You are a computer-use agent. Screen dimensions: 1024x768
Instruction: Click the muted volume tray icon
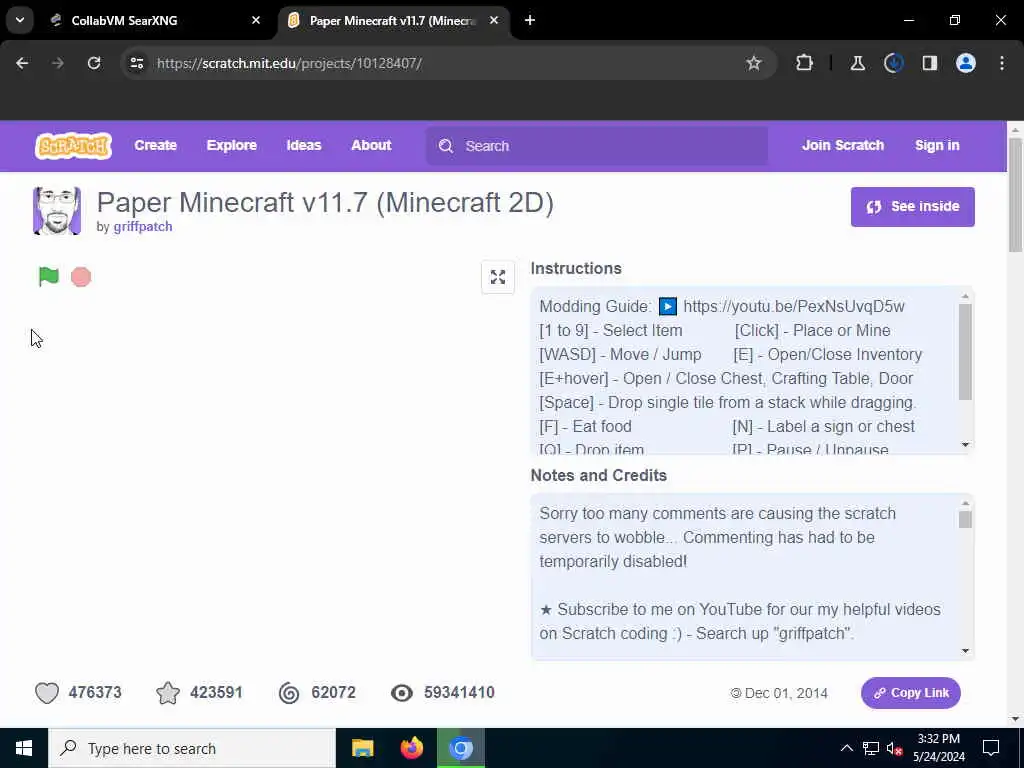pos(895,748)
